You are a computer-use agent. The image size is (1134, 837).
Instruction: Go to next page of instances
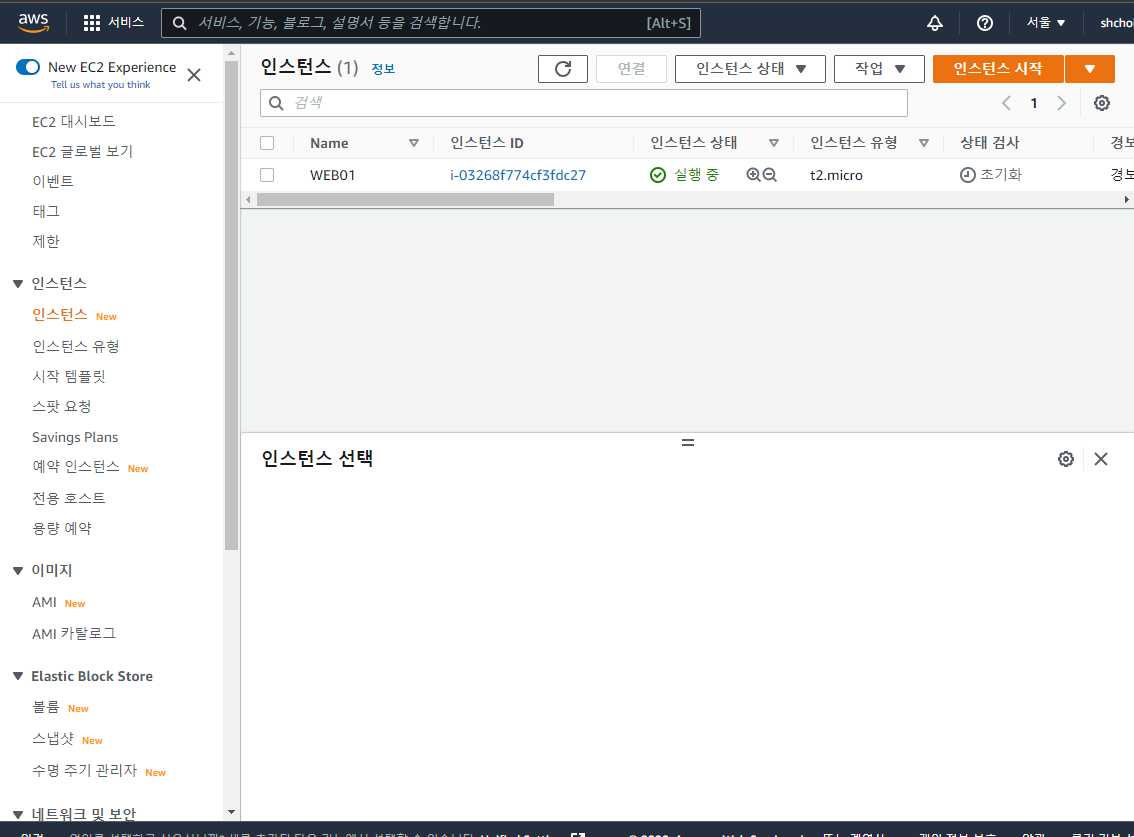(x=1061, y=103)
